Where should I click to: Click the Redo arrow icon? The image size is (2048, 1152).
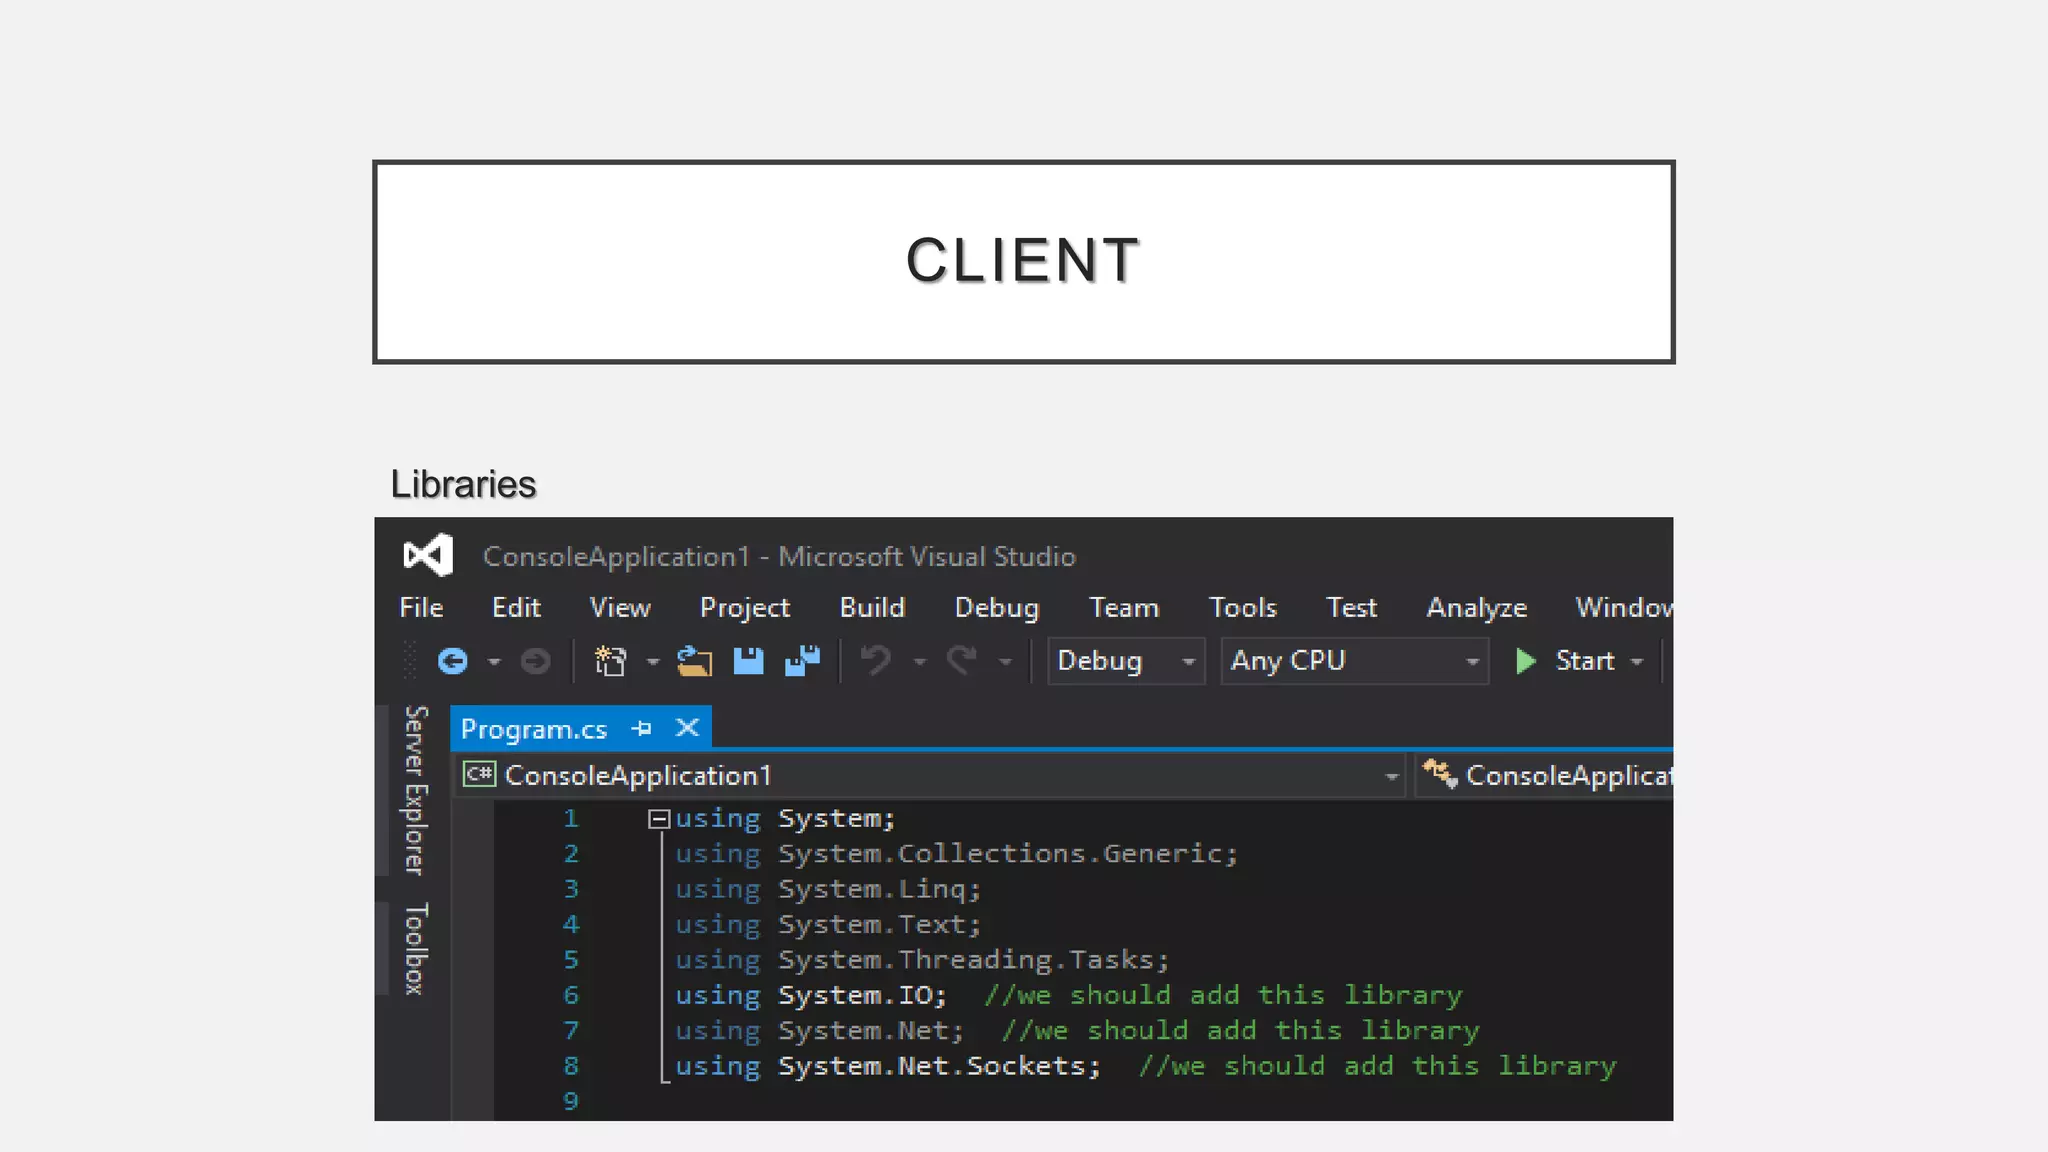click(962, 661)
